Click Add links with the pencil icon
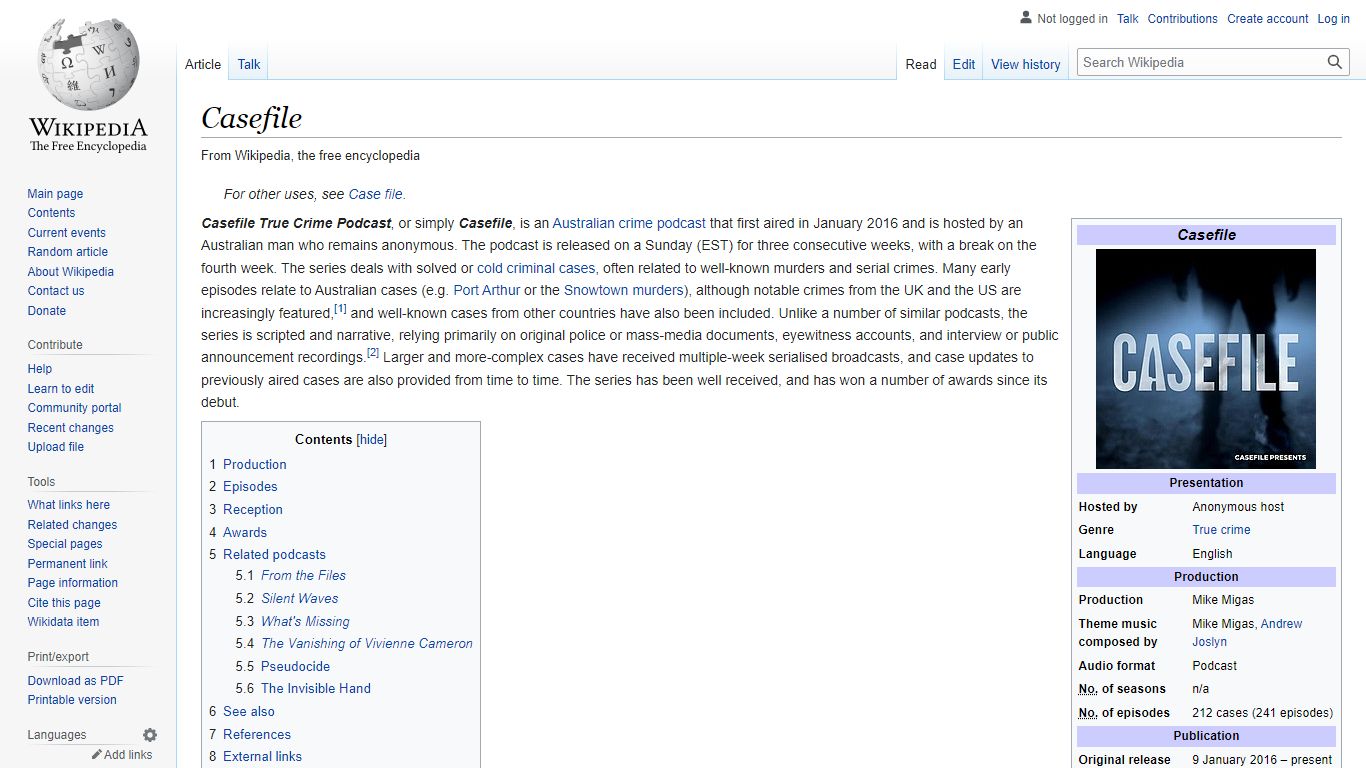 [122, 755]
